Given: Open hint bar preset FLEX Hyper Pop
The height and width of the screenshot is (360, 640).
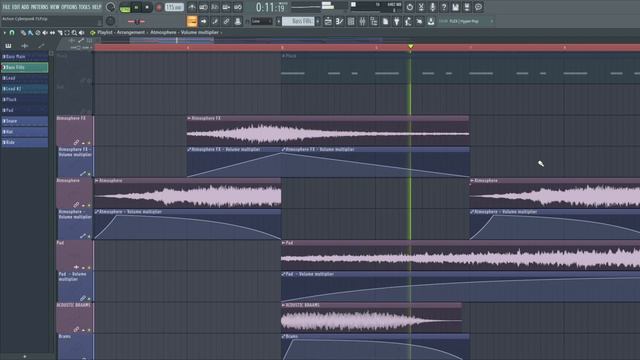Looking at the screenshot, I should pos(467,21).
